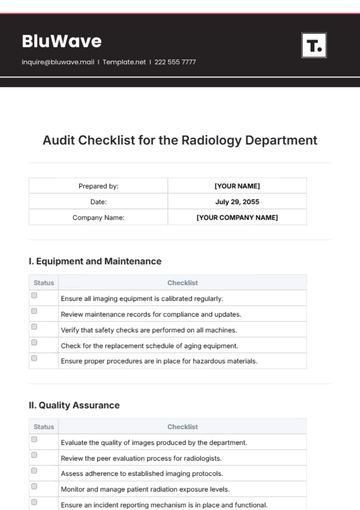360x510 pixels.
Task: Click phone number 222 555 7777
Action: point(175,62)
